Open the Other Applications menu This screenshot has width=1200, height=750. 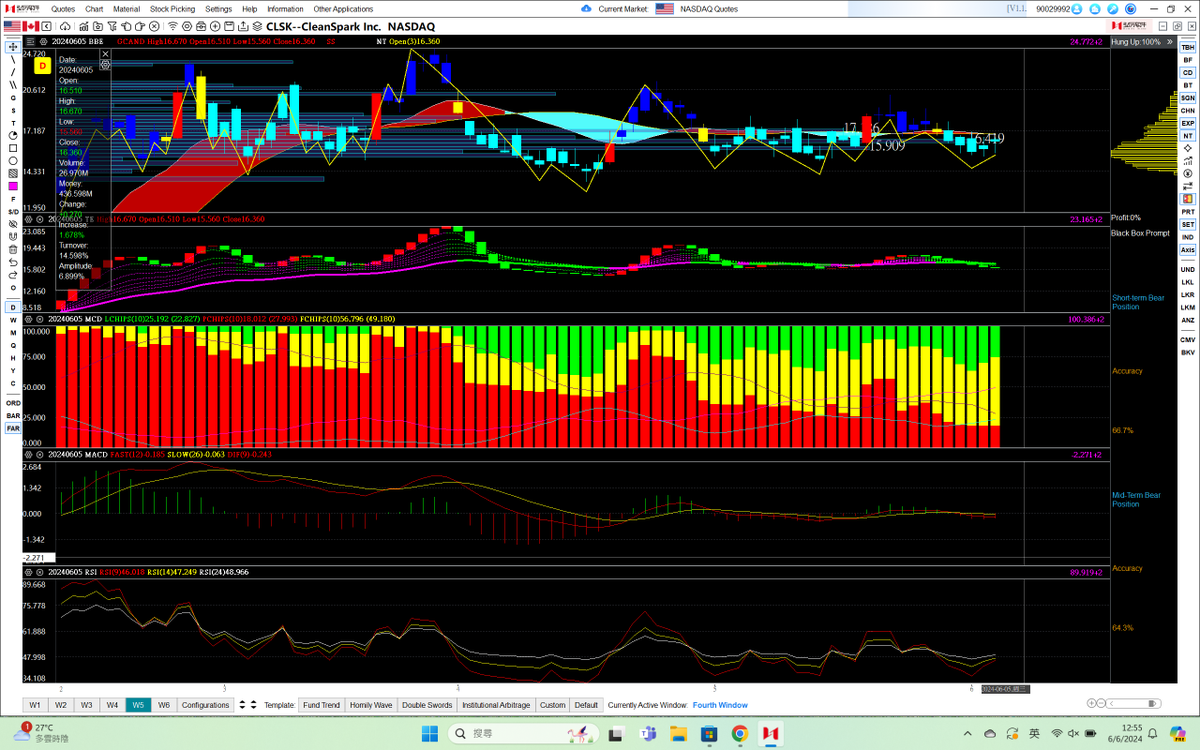[x=343, y=9]
